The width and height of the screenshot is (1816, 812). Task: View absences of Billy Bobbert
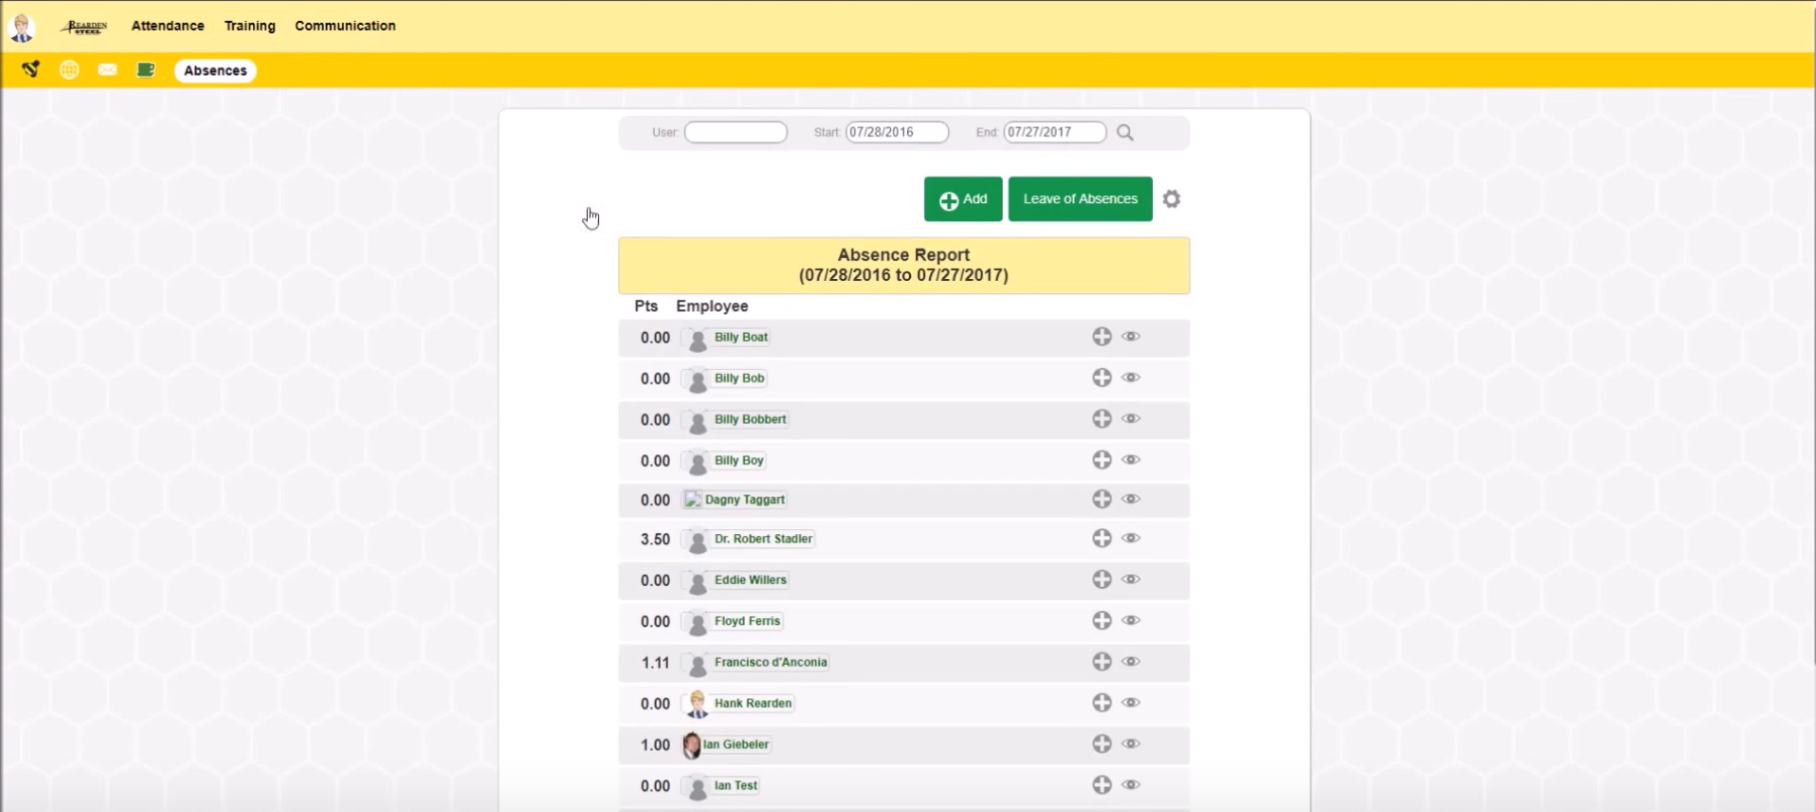[1131, 419]
